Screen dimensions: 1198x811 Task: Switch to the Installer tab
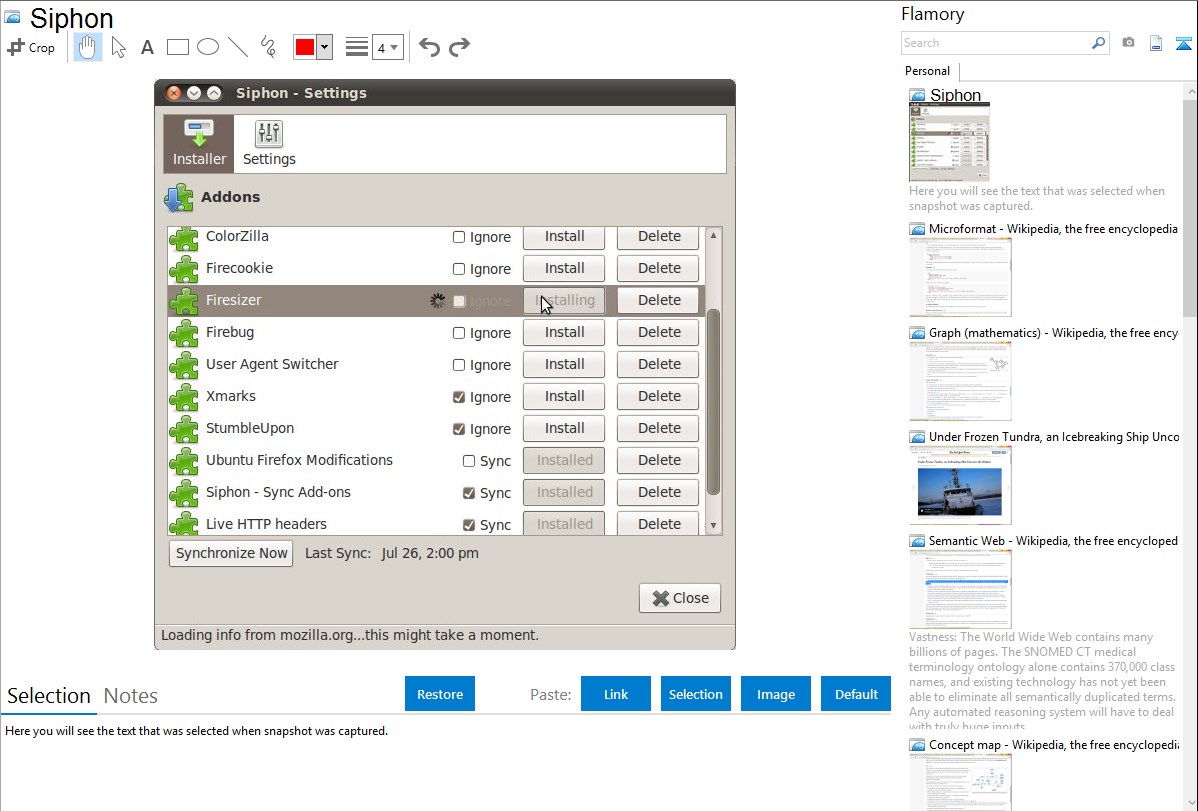[x=199, y=143]
